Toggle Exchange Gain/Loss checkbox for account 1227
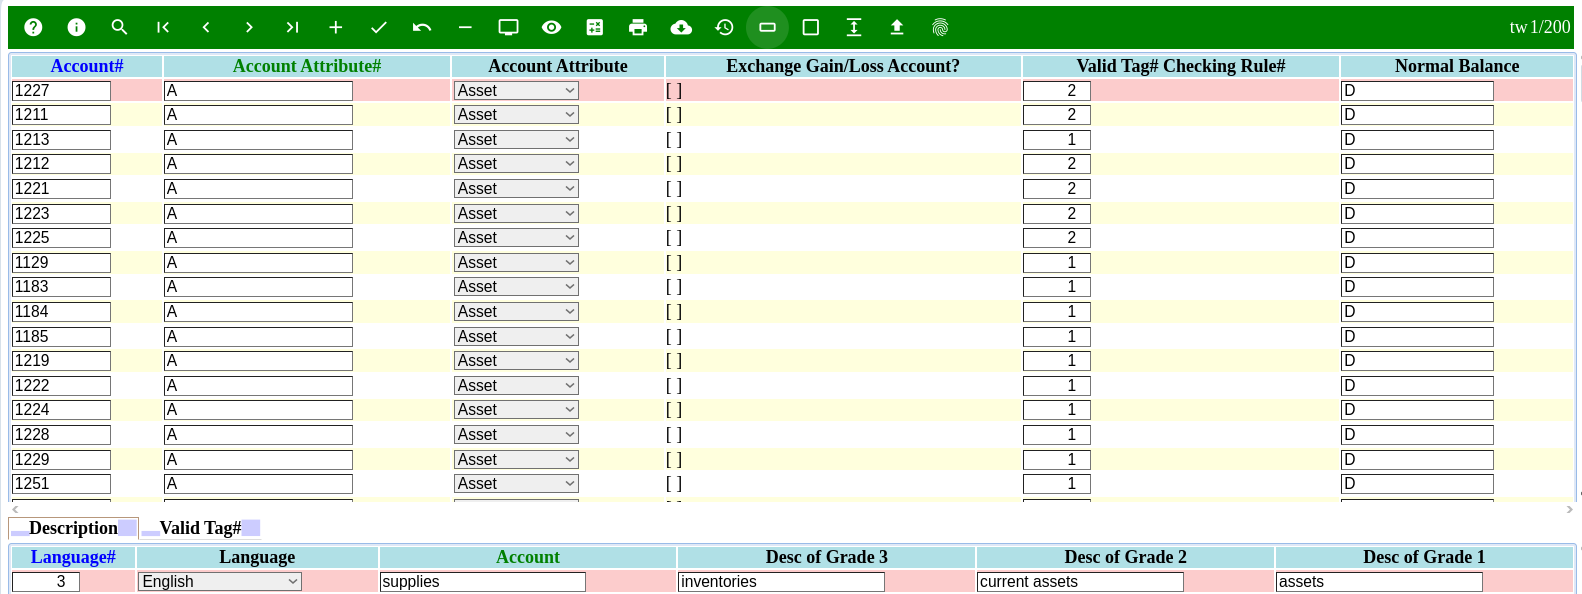1582x594 pixels. [674, 90]
